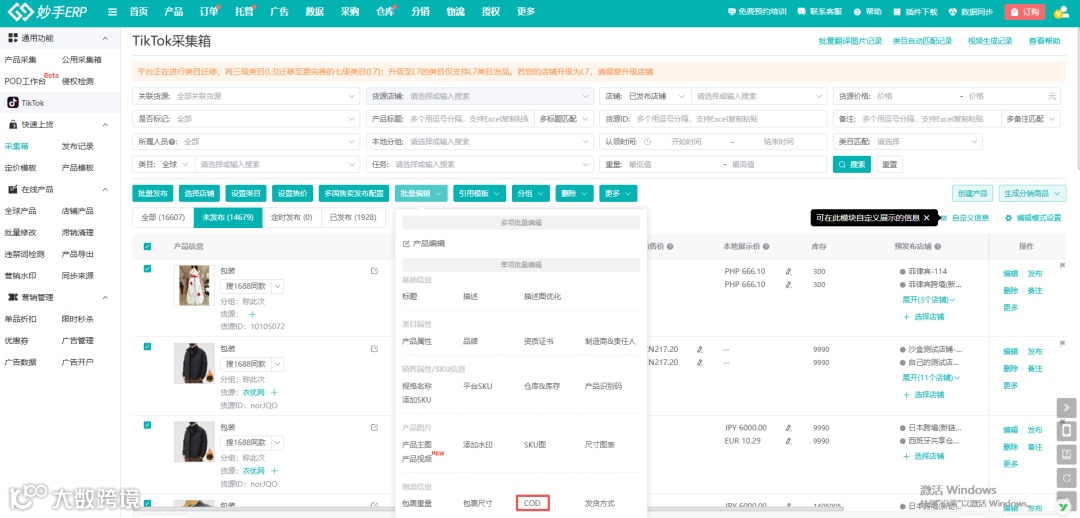Switch to the 全部 (16607) tab

pos(163,218)
